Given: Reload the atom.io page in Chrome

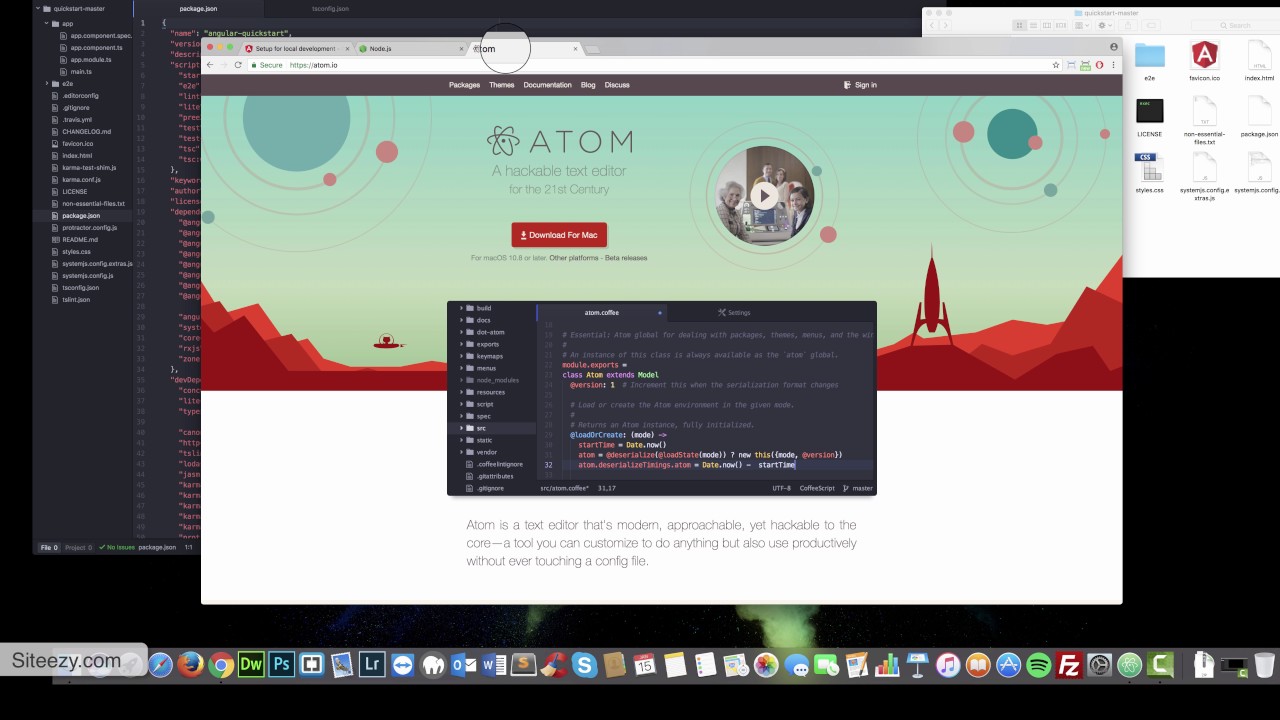Looking at the screenshot, I should click(238, 65).
